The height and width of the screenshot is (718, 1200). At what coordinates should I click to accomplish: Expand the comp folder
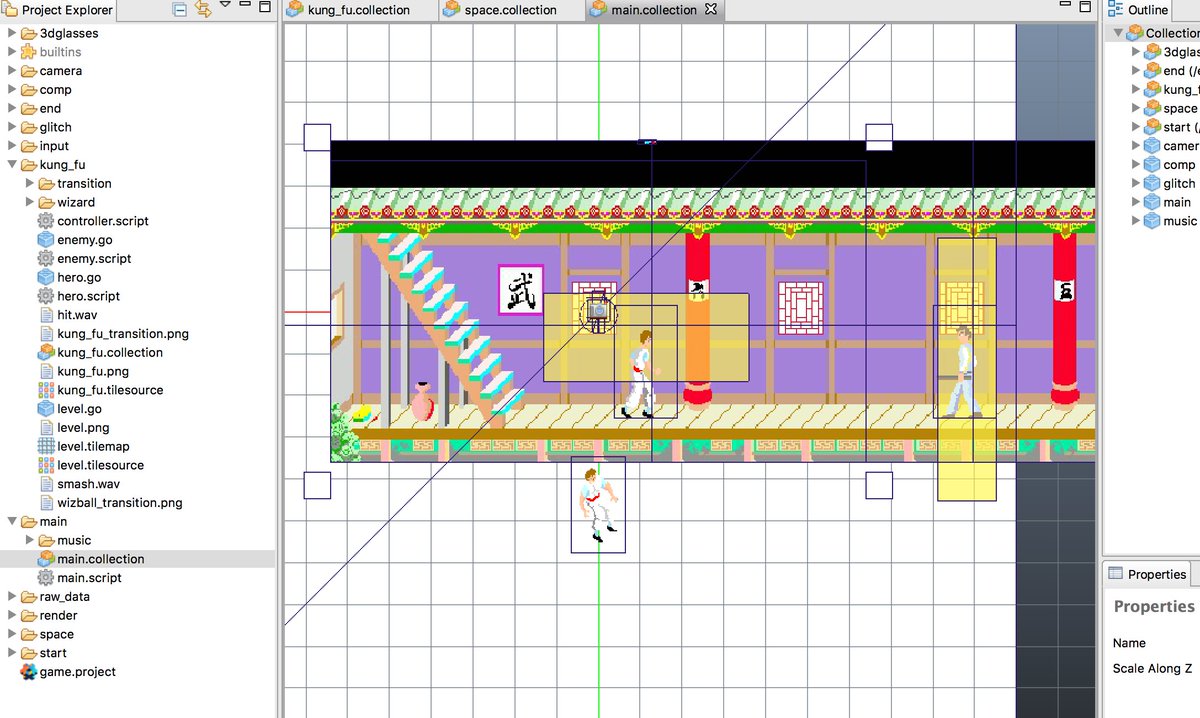[12, 90]
